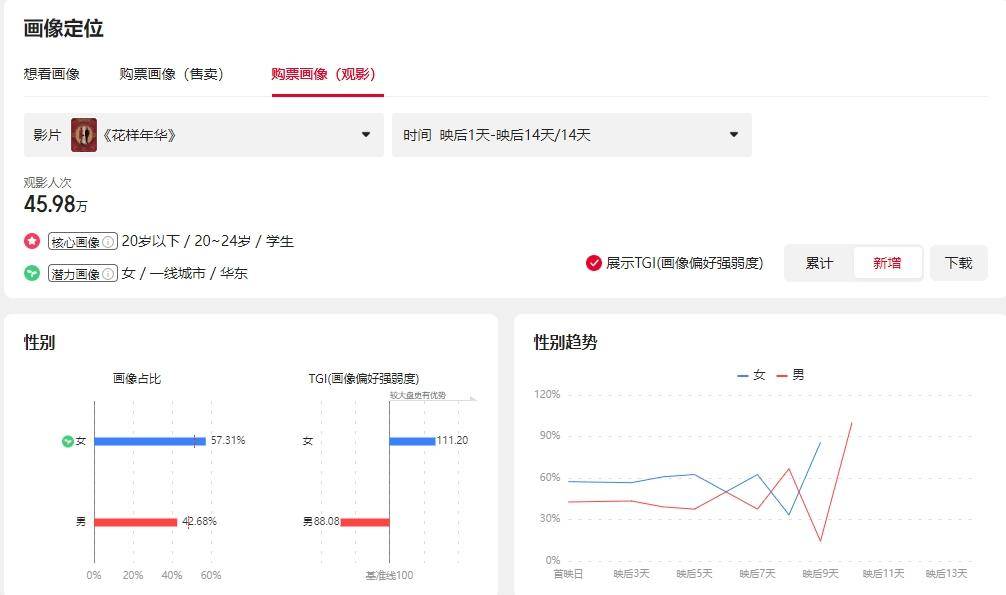Toggle the 展示TGI checkbox
The image size is (1006, 595).
594,263
